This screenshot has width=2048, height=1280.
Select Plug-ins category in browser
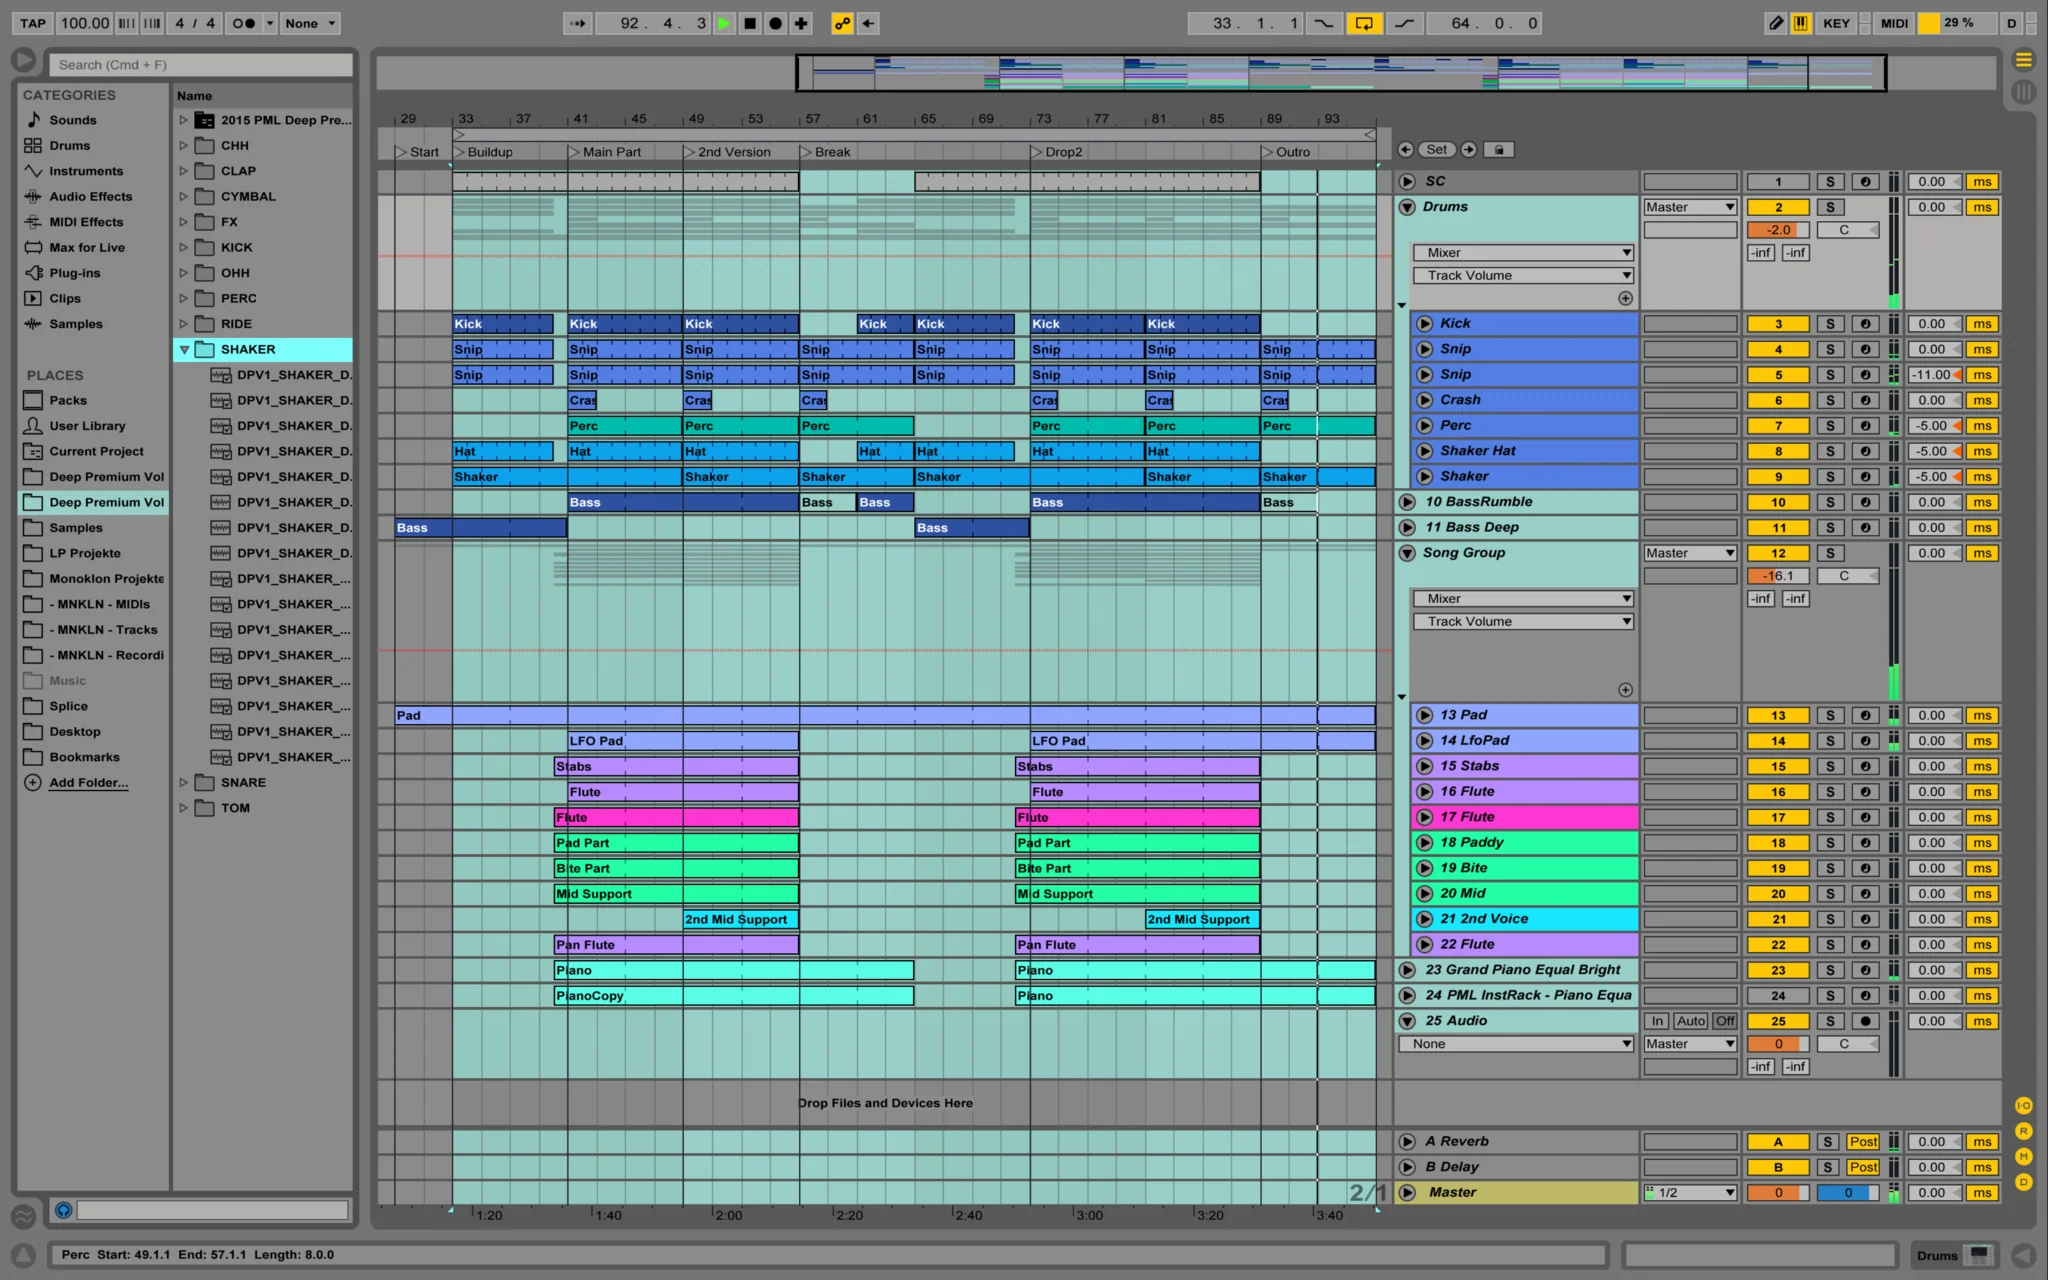[75, 273]
